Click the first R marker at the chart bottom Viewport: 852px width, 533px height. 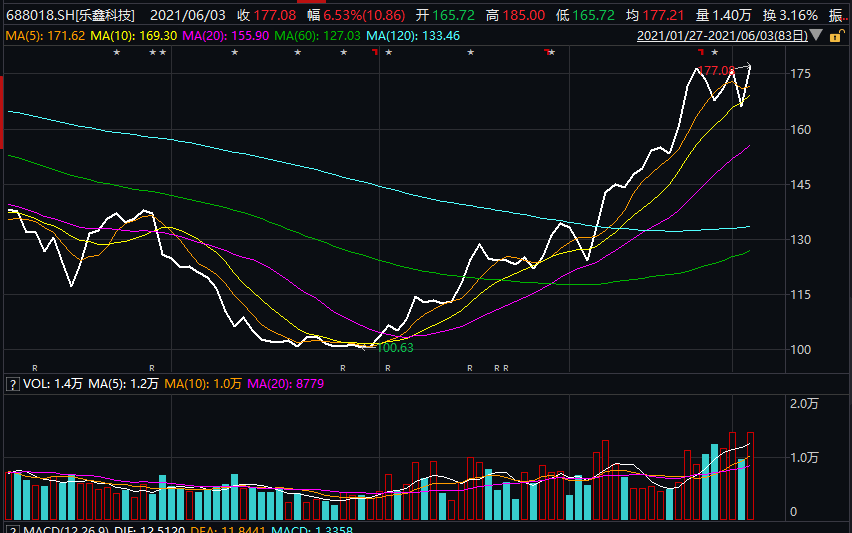tap(35, 368)
